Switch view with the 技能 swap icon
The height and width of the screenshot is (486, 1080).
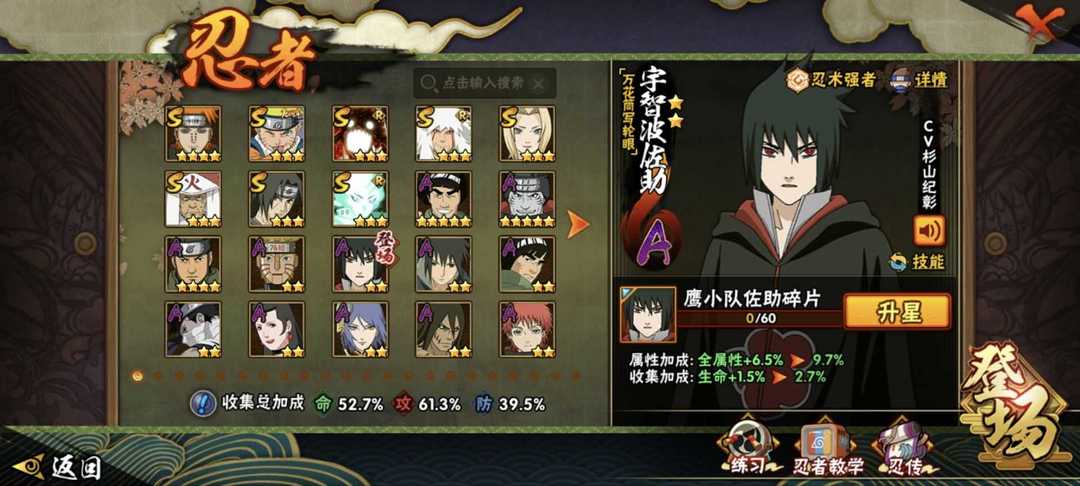click(x=897, y=262)
